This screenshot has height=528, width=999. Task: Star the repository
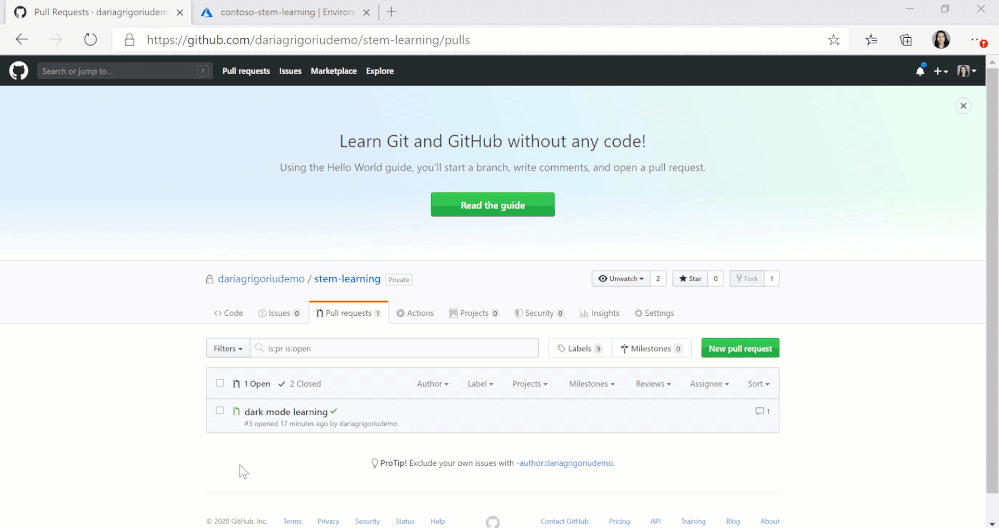[x=690, y=278]
